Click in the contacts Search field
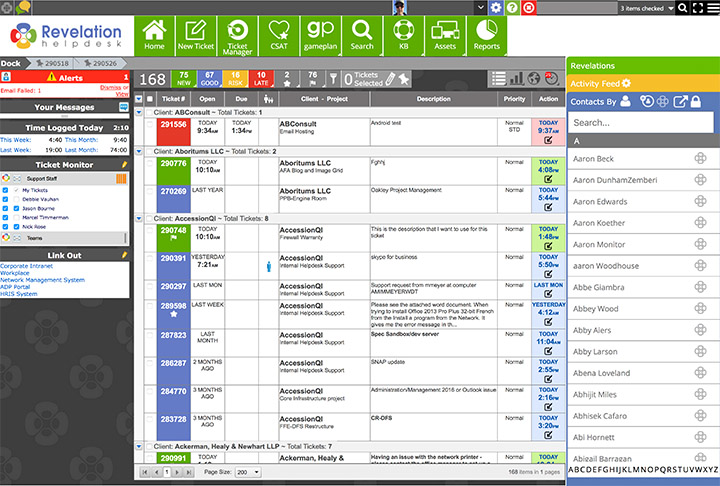720x486 pixels. point(641,123)
